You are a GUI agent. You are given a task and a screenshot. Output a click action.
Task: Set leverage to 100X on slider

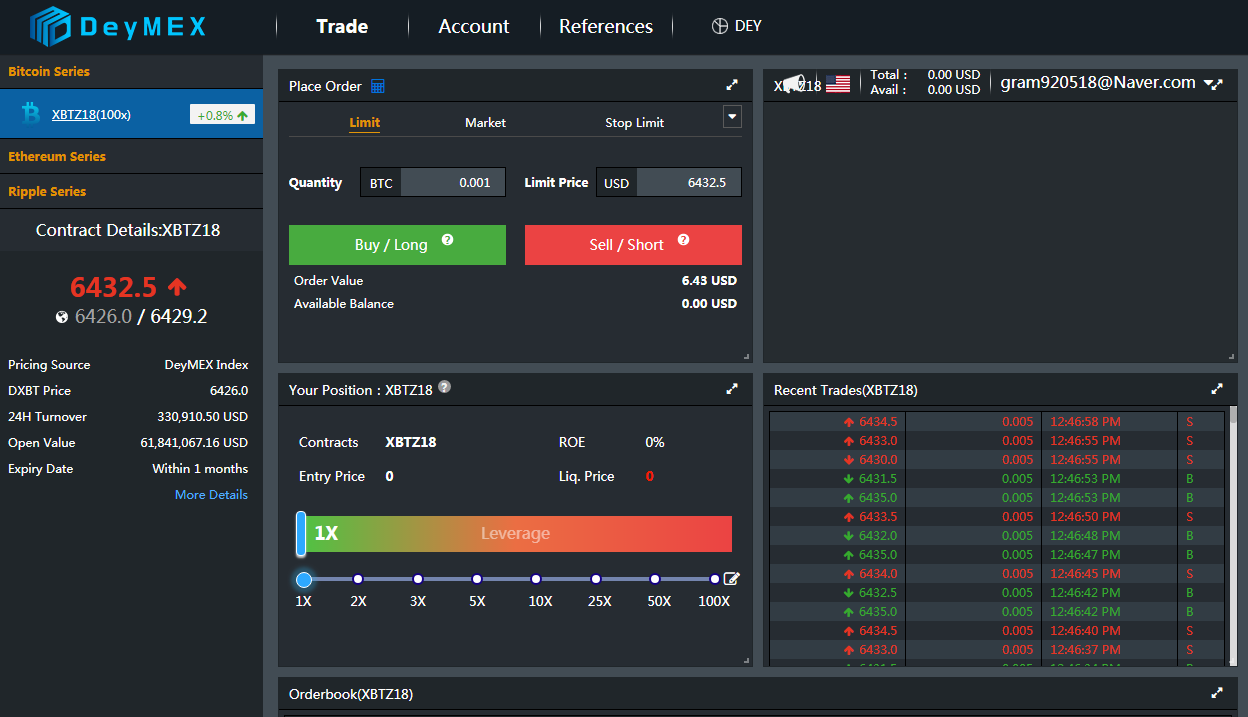(x=714, y=579)
